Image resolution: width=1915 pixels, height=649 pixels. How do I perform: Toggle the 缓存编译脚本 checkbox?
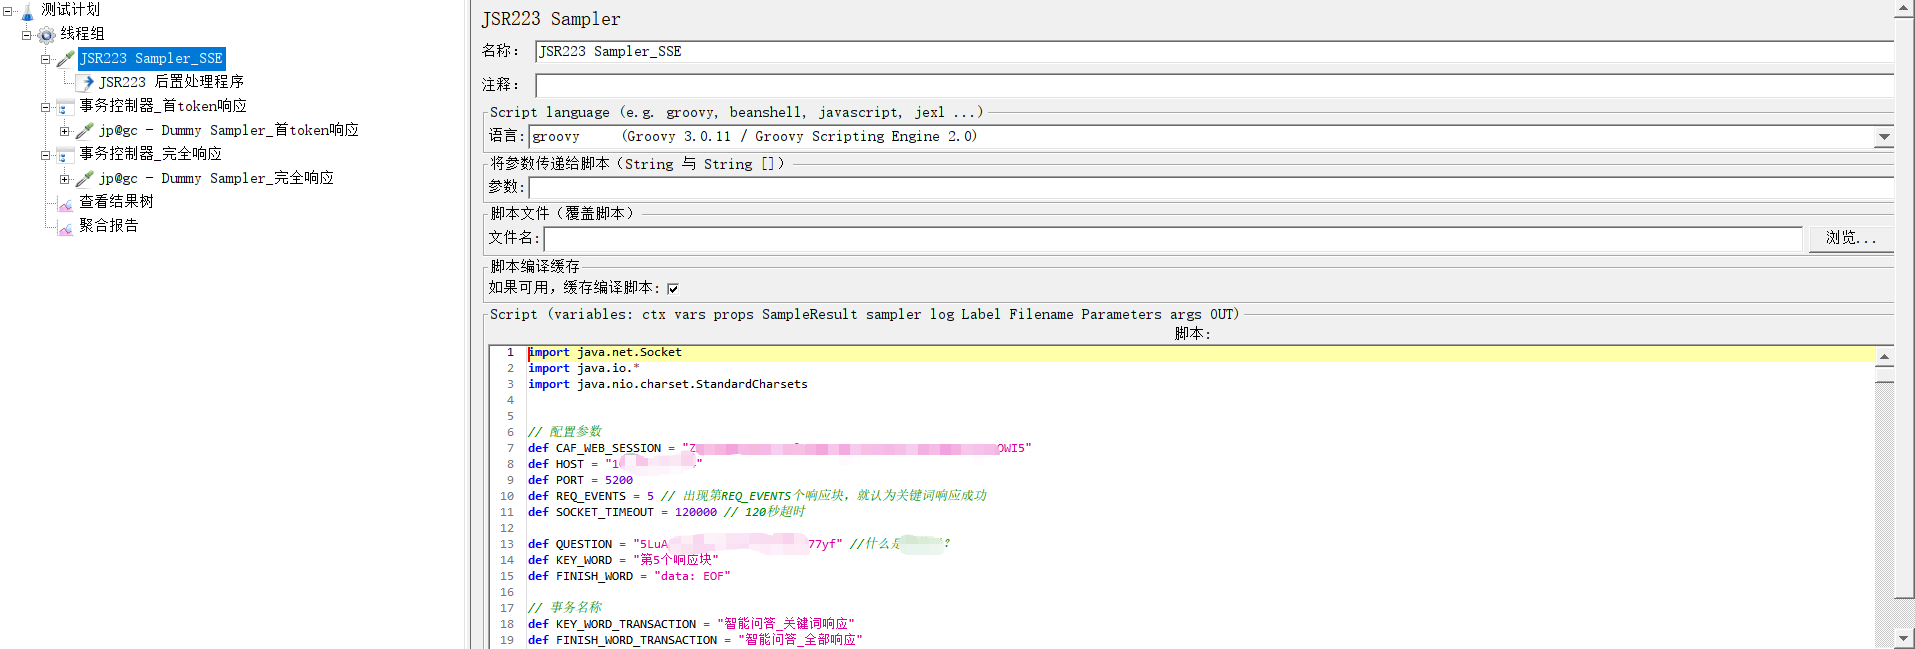coord(673,288)
